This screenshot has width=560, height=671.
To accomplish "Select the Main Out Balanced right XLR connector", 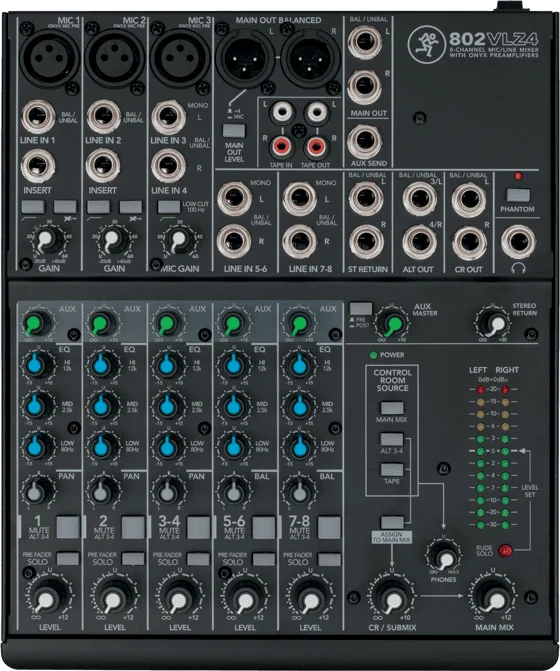I will [x=311, y=57].
